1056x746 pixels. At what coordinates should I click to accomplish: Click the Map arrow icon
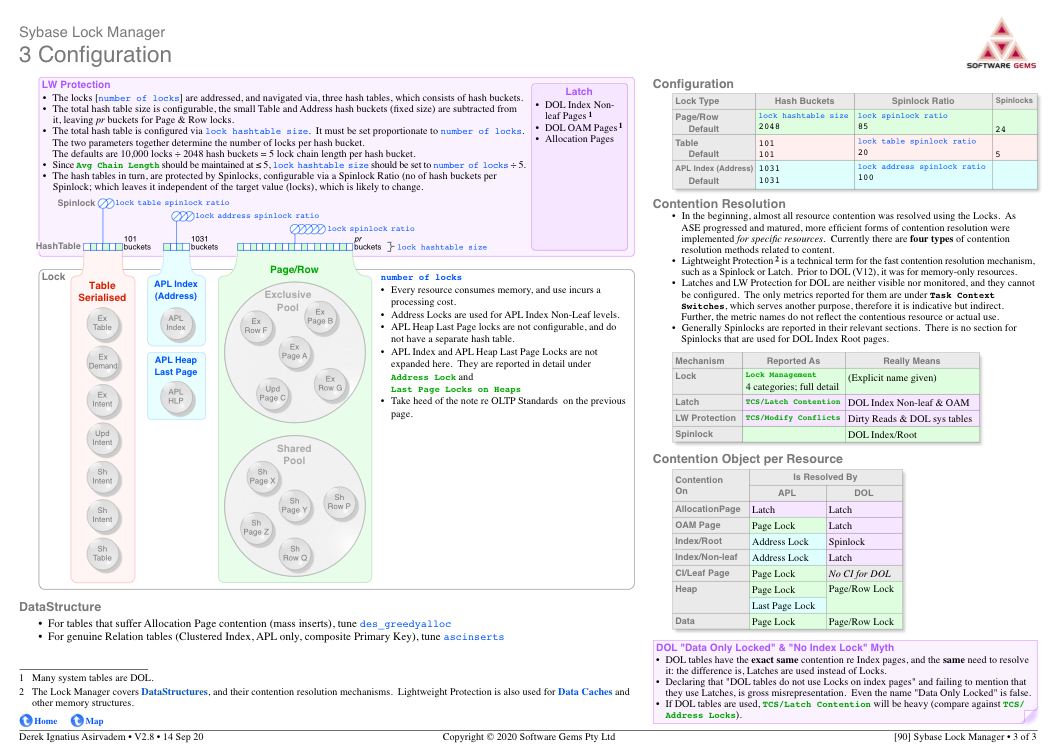click(77, 720)
